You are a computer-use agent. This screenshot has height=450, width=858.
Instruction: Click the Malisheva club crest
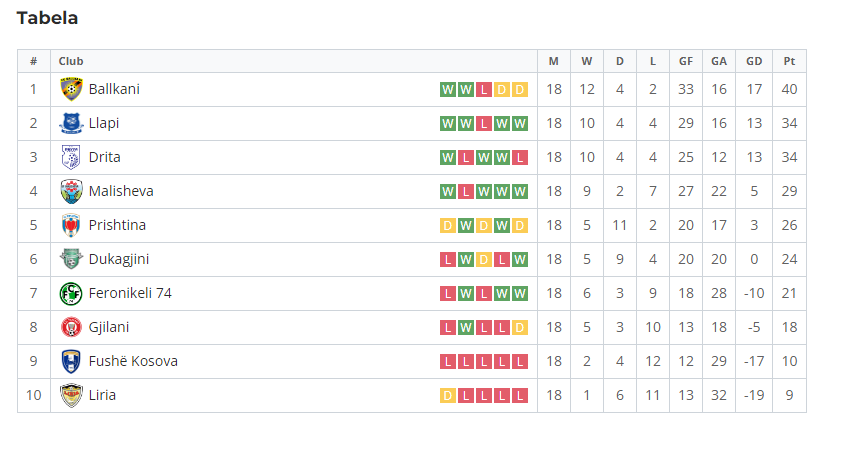click(71, 191)
